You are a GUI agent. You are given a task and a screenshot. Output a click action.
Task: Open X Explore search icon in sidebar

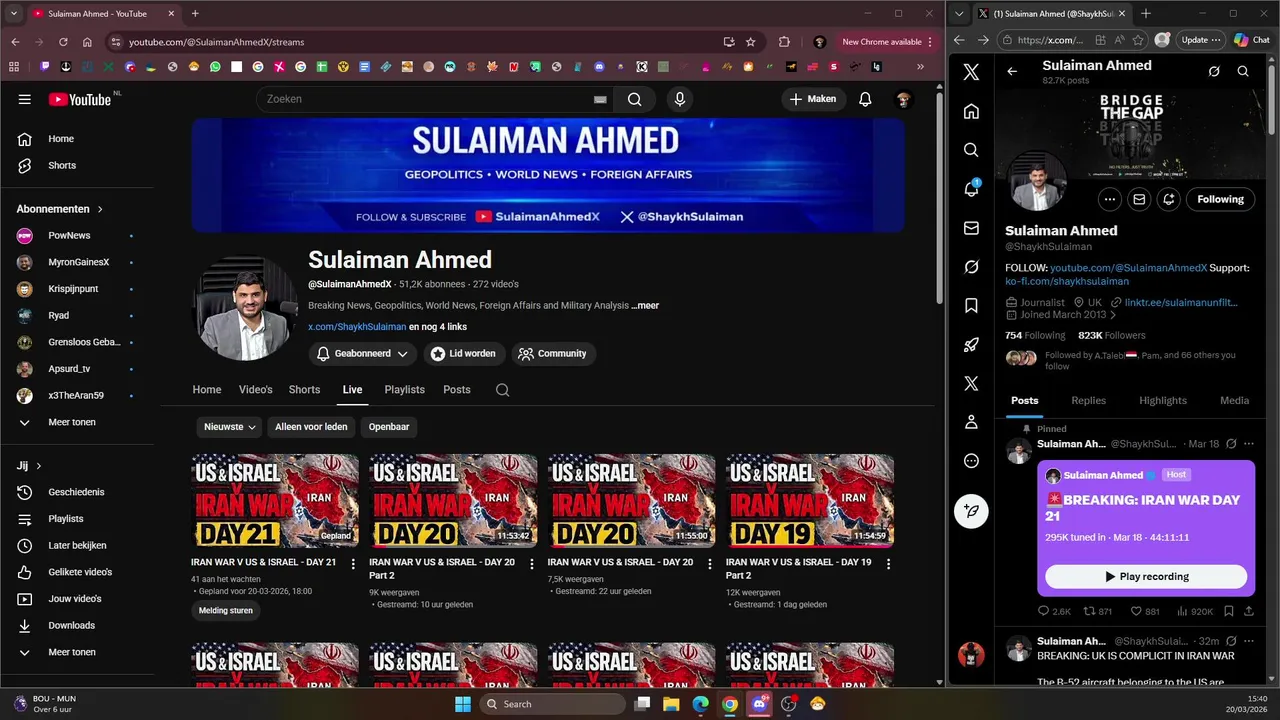click(x=971, y=150)
